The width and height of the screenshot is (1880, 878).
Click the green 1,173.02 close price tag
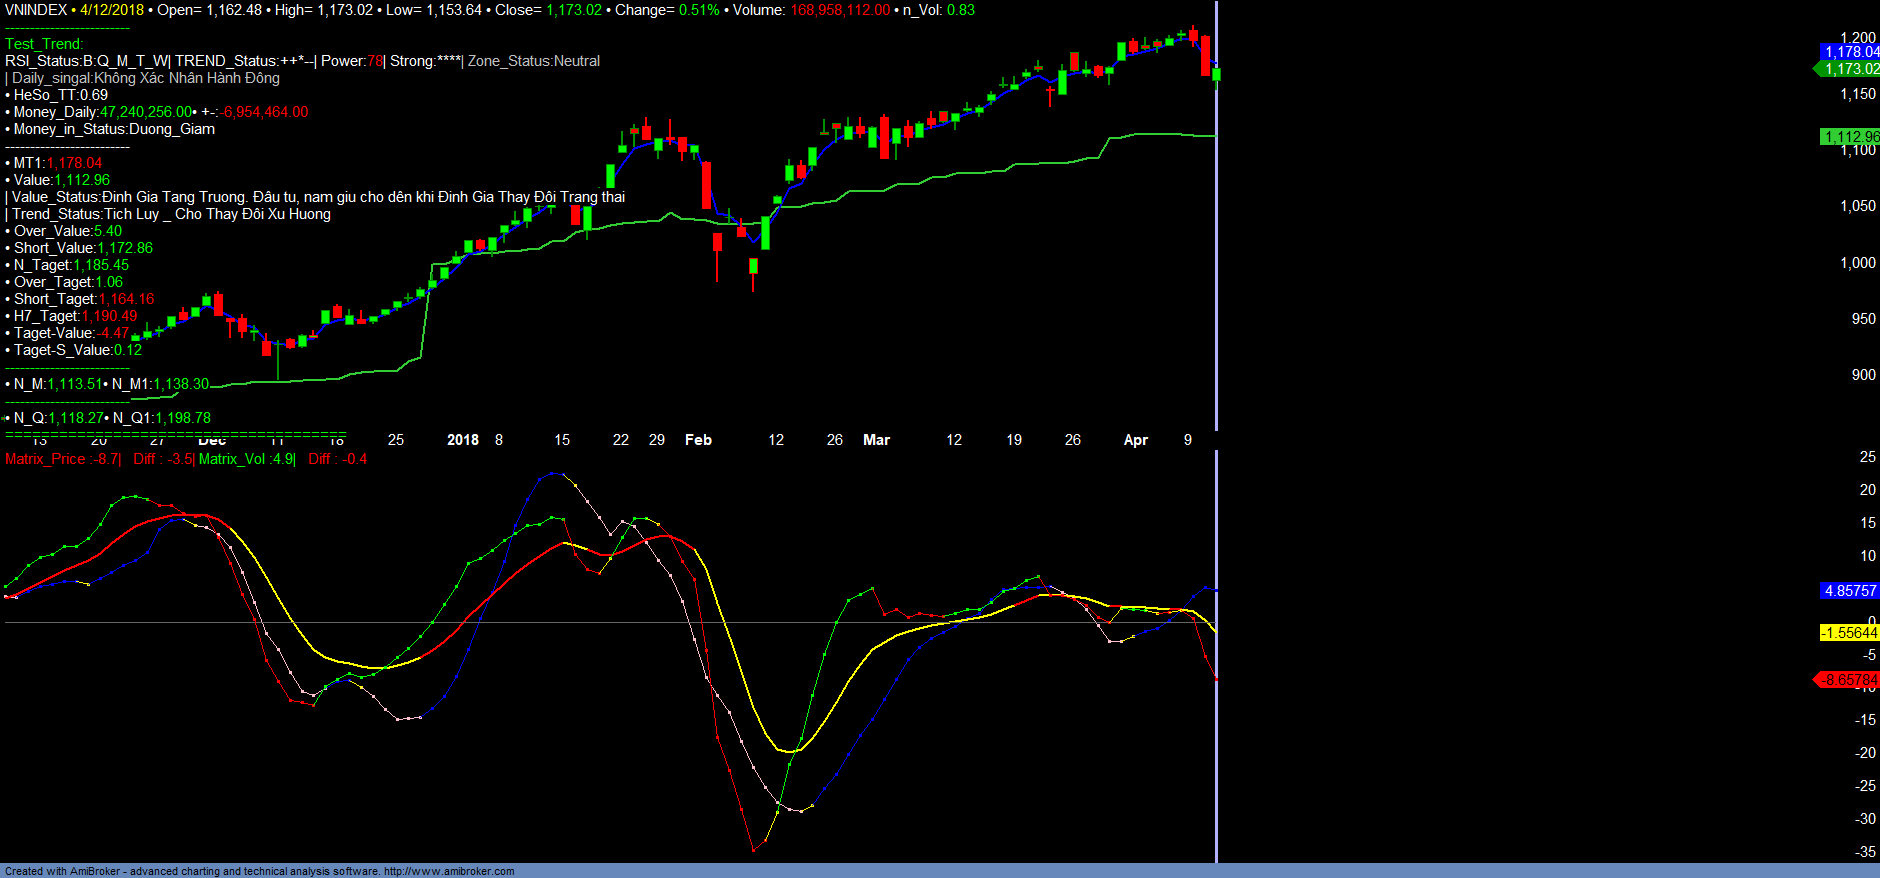point(1850,69)
